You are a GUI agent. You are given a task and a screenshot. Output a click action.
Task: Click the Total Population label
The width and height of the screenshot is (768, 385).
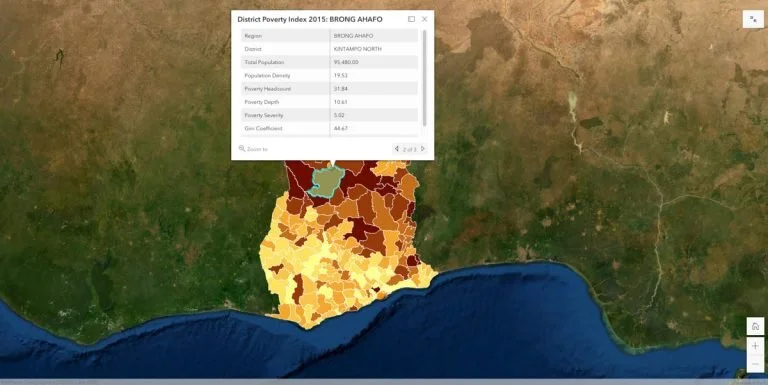[x=264, y=62]
